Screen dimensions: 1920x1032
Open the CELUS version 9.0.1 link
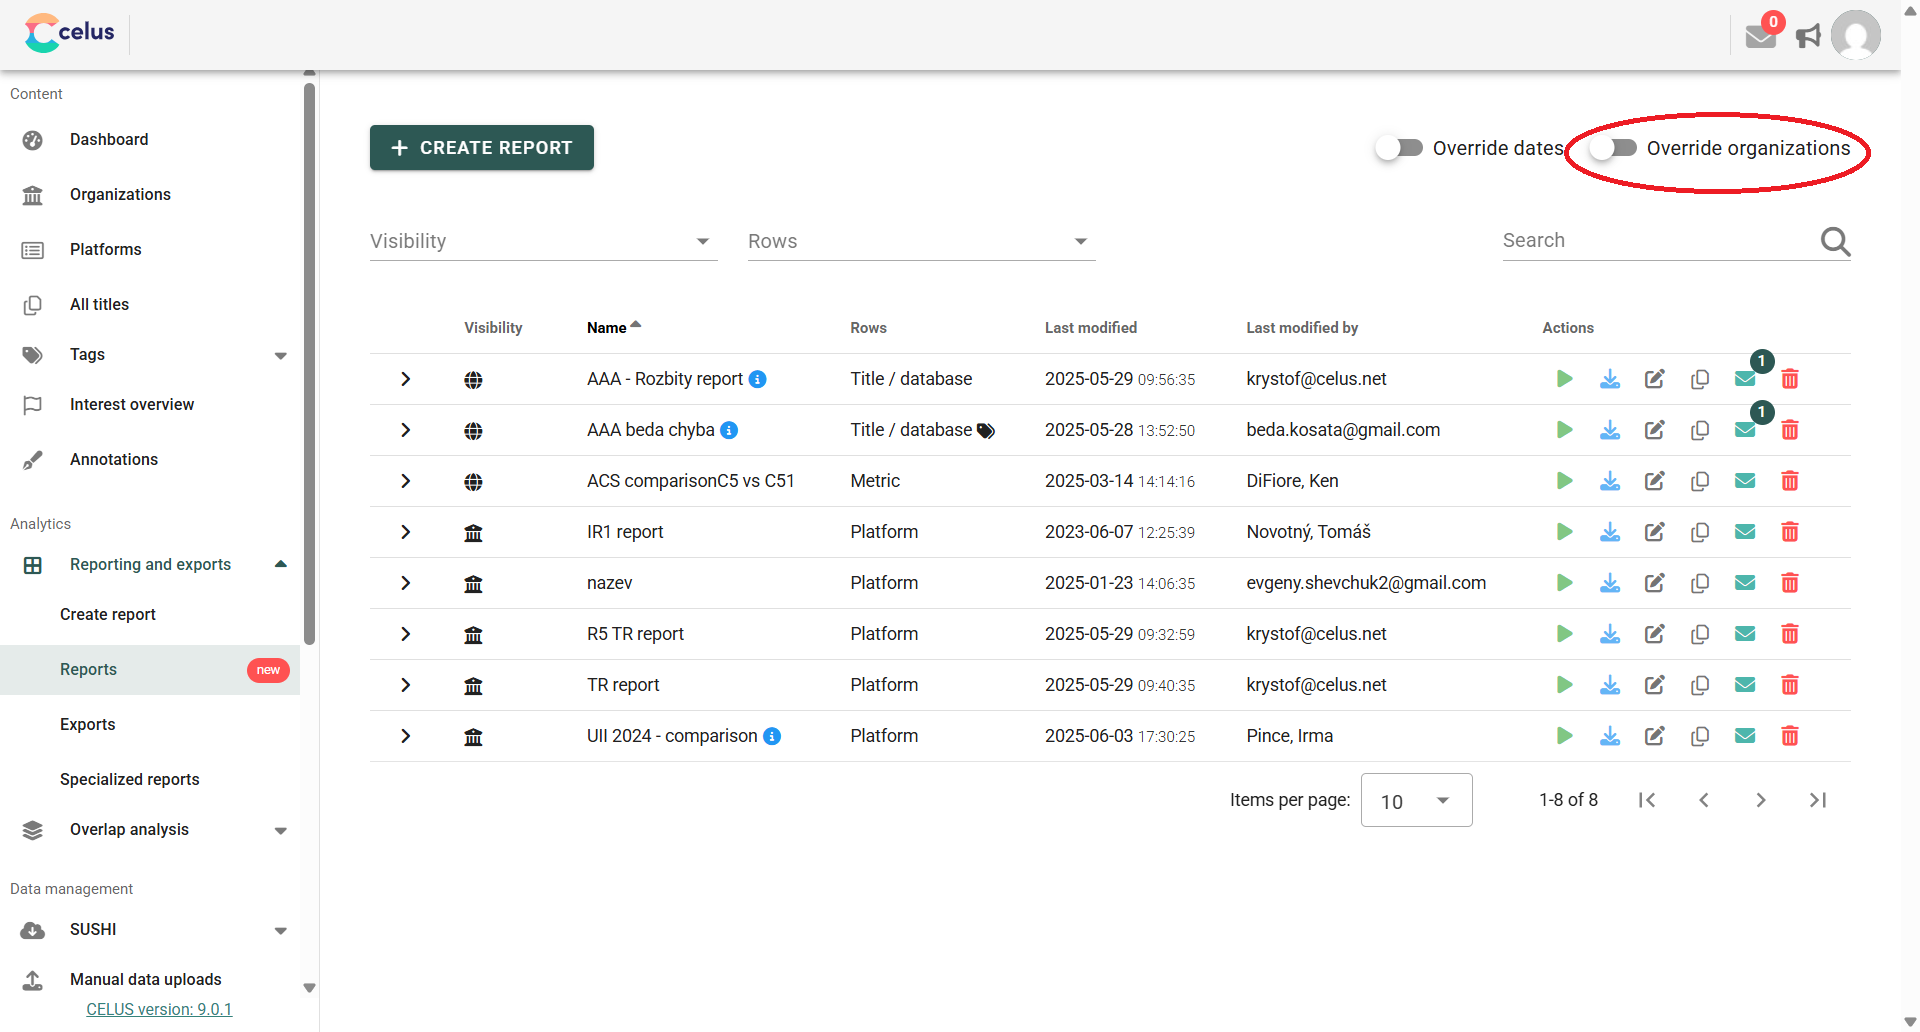(x=159, y=1009)
